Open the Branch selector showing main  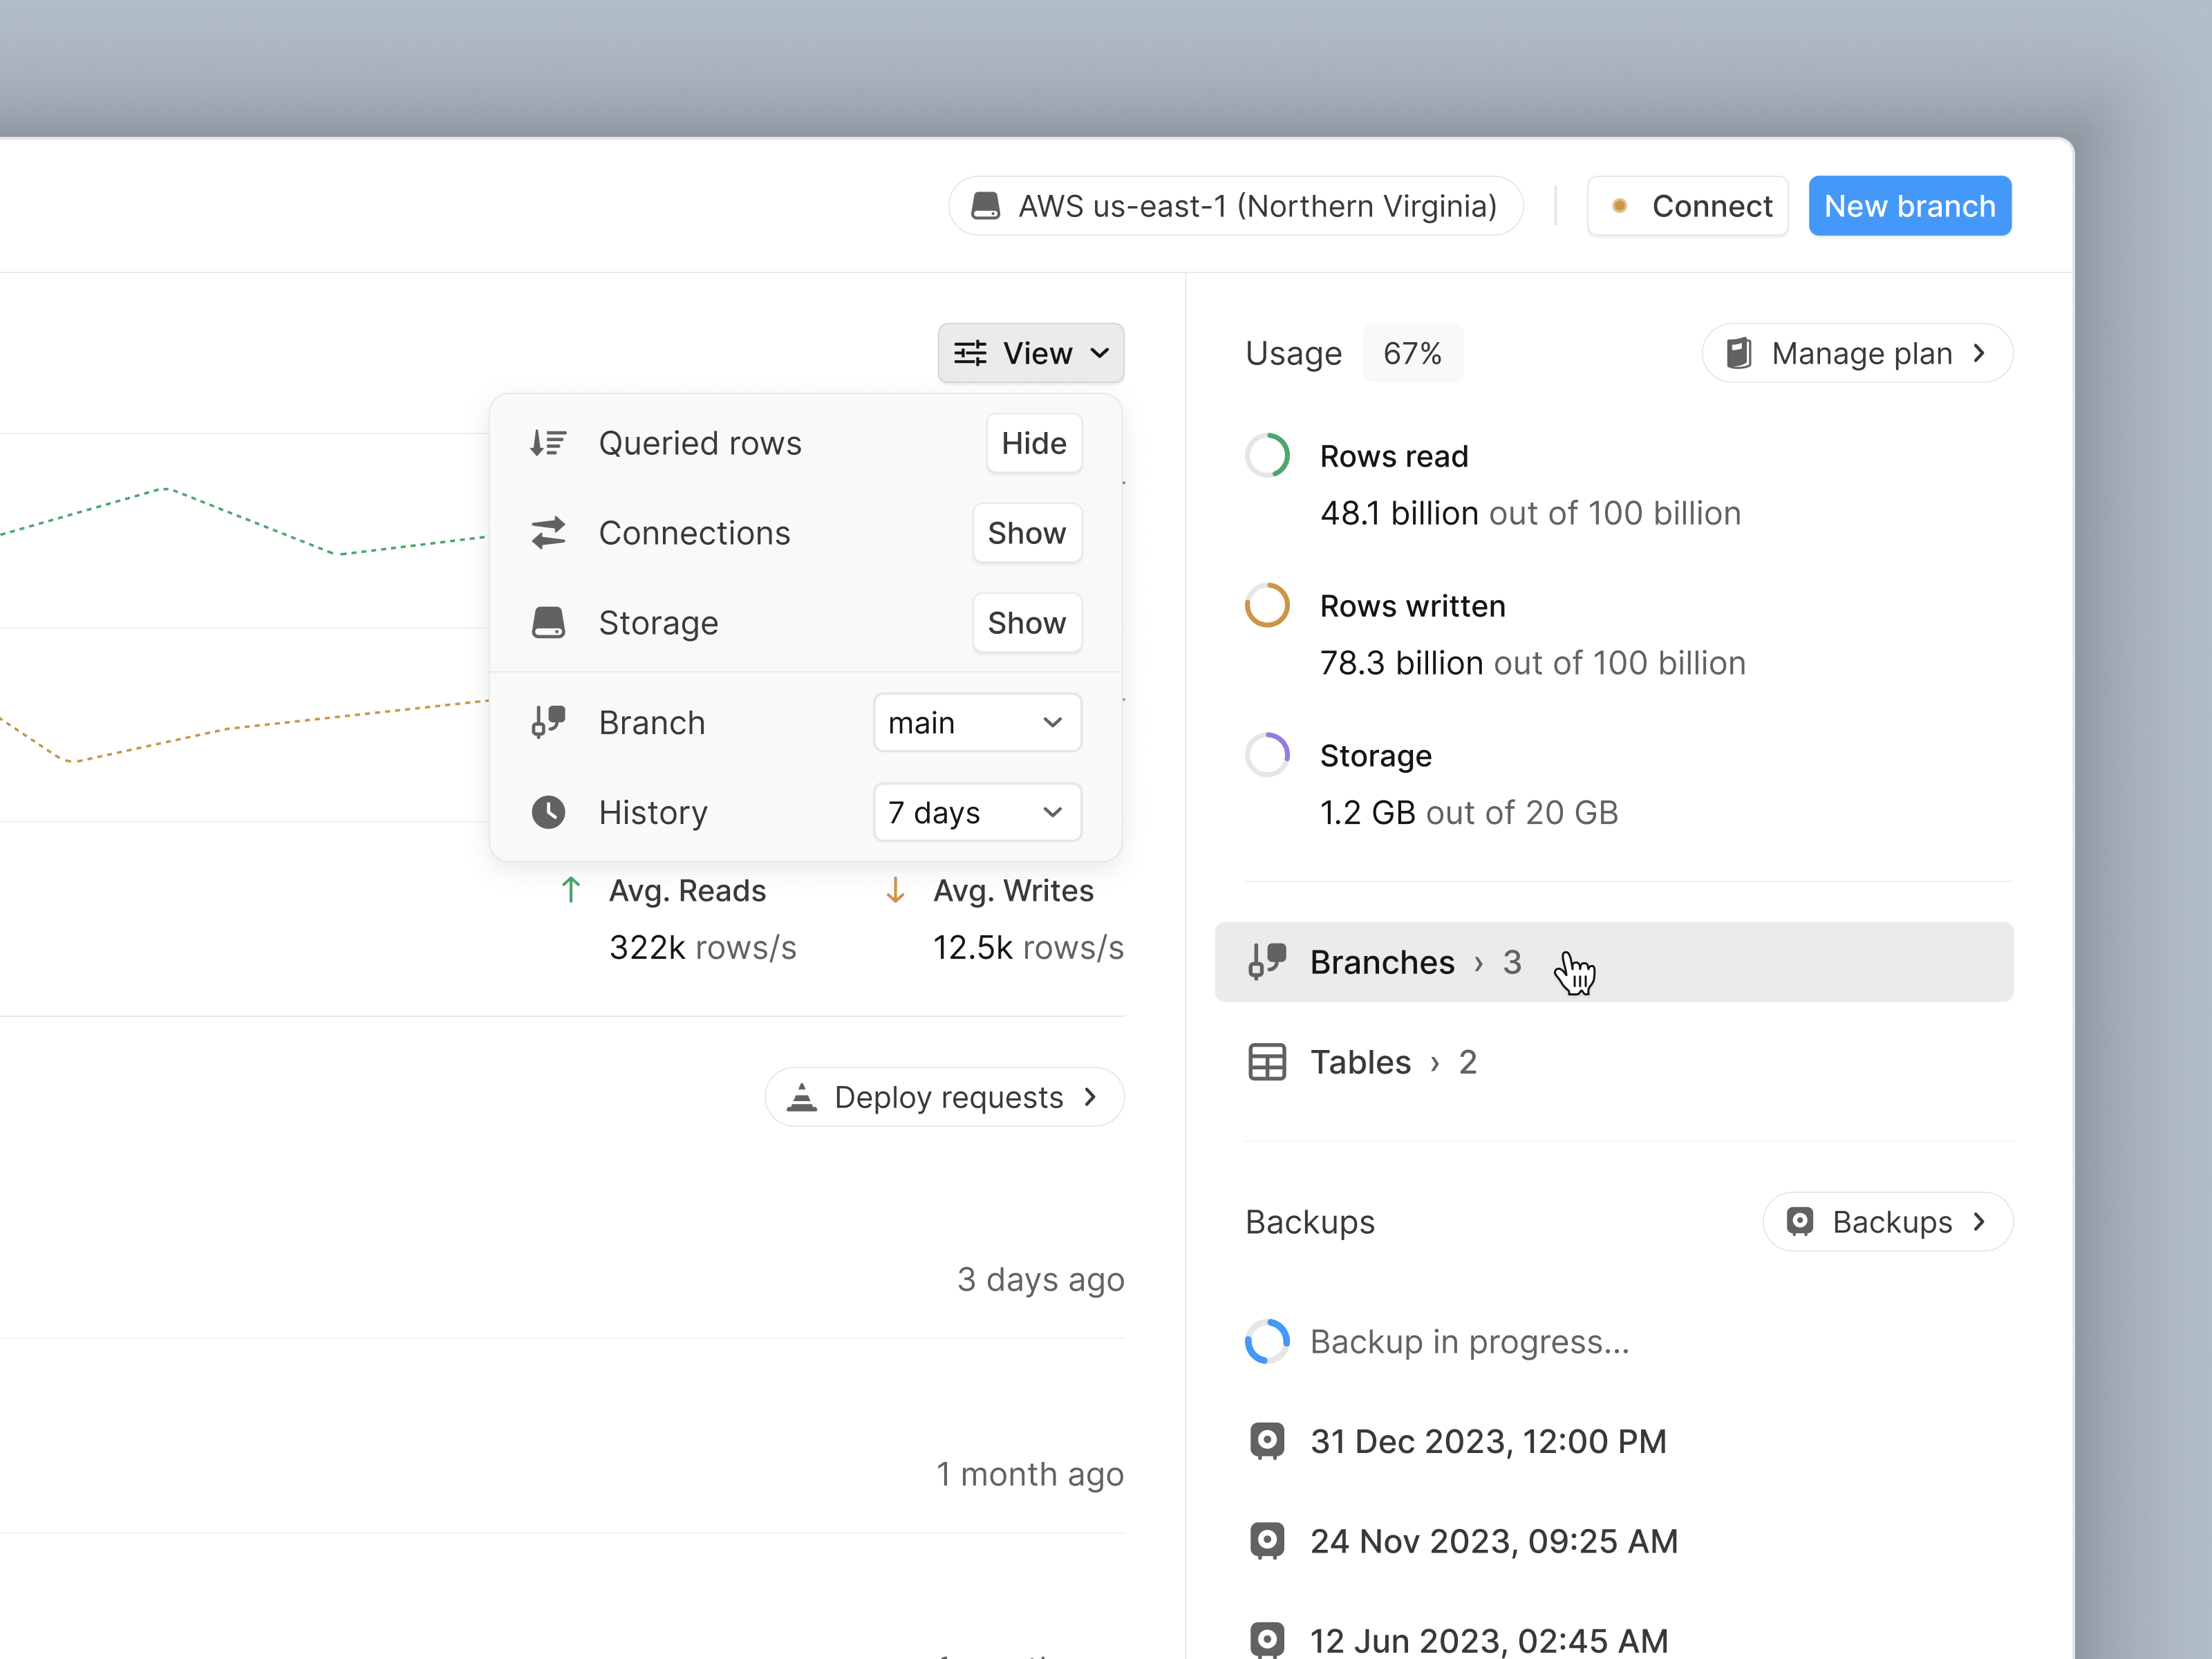click(x=977, y=722)
